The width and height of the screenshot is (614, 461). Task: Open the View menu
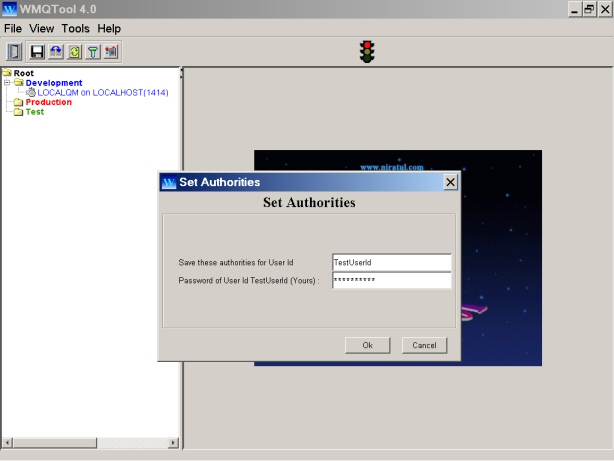[x=42, y=29]
